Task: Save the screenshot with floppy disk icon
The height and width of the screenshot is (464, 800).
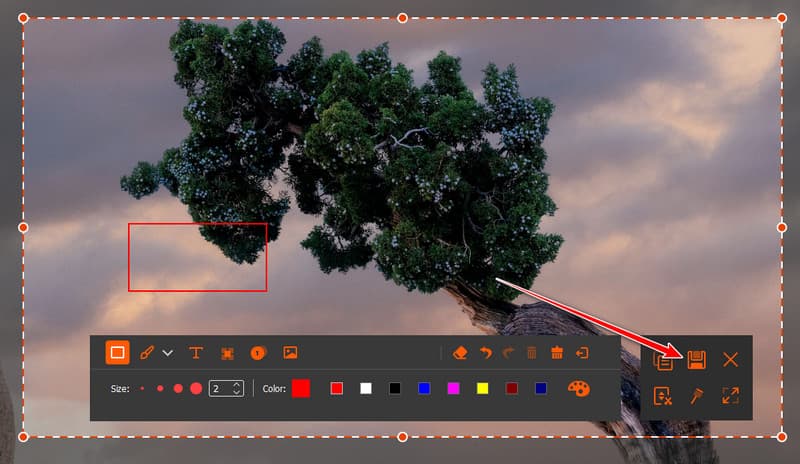Action: [696, 360]
